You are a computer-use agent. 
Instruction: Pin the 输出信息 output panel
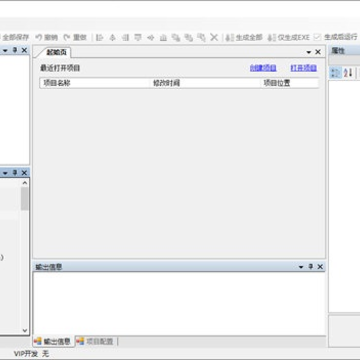click(311, 267)
